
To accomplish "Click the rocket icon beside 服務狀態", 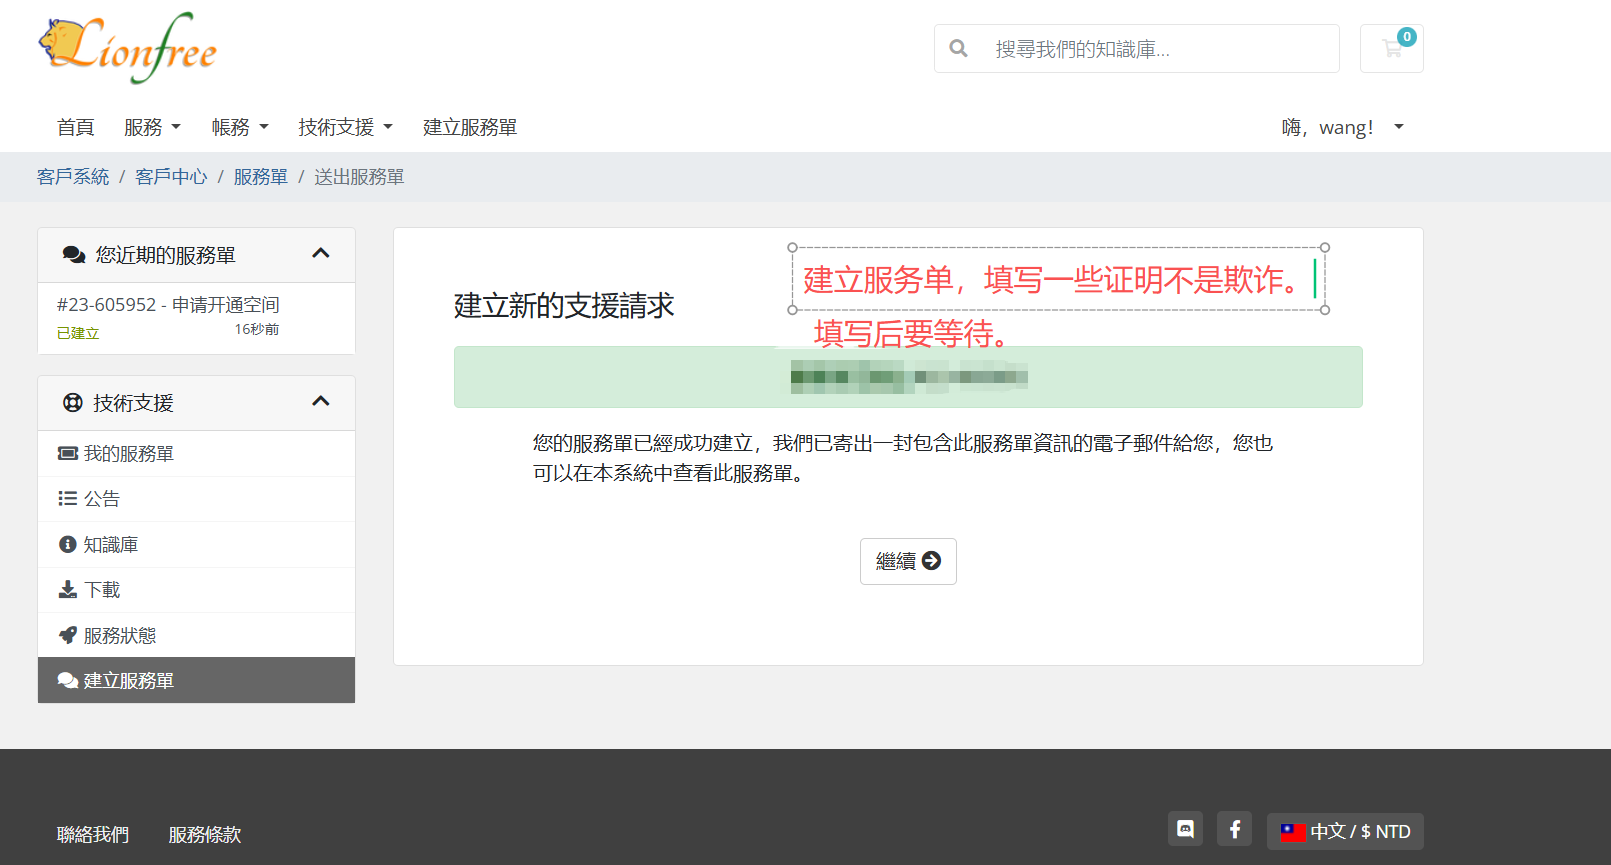I will (68, 635).
